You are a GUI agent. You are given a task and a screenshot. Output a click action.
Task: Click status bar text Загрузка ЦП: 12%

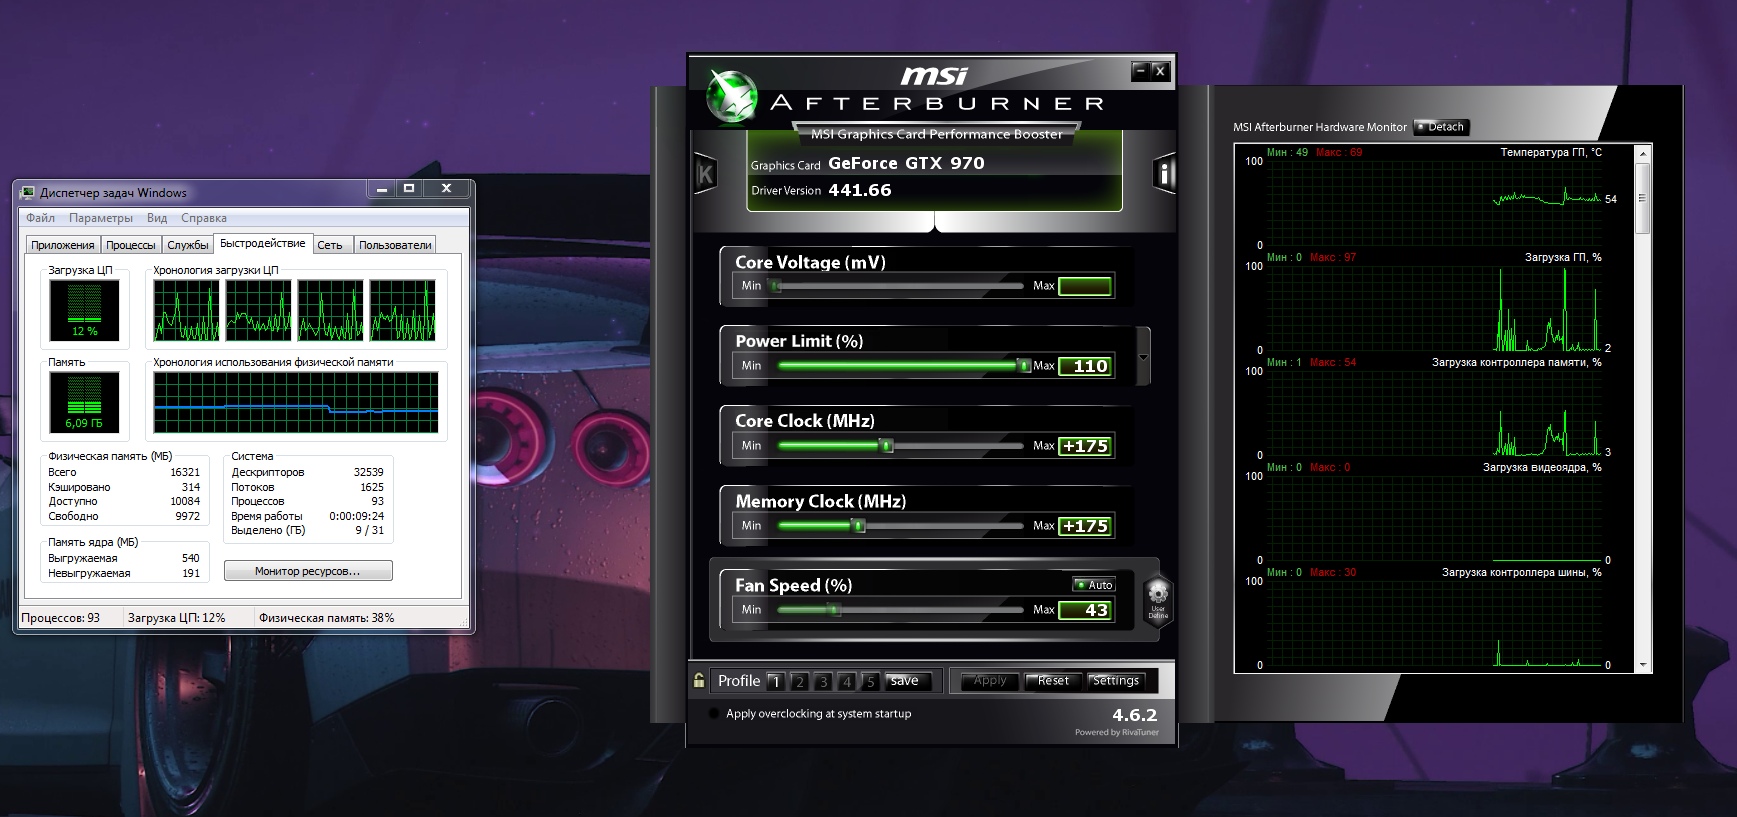pyautogui.click(x=177, y=618)
